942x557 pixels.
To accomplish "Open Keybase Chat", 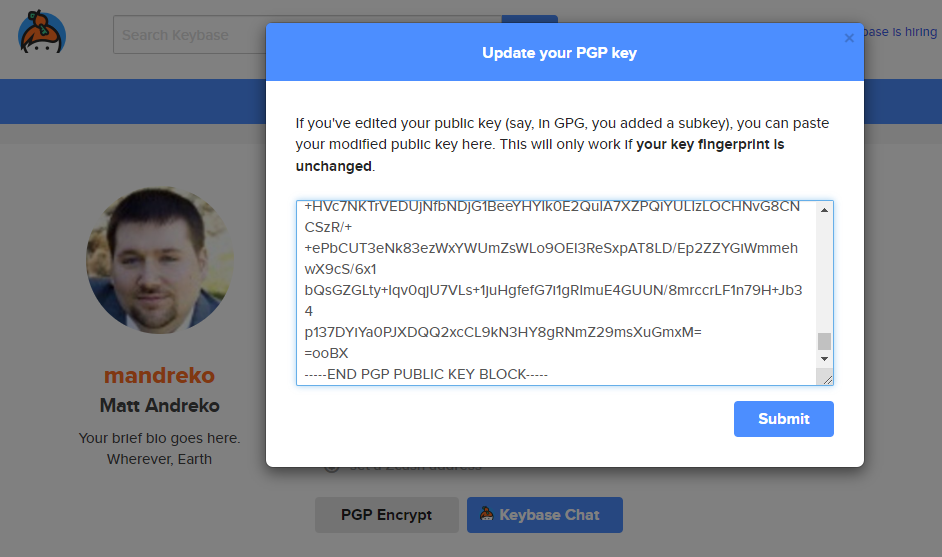I will 545,515.
